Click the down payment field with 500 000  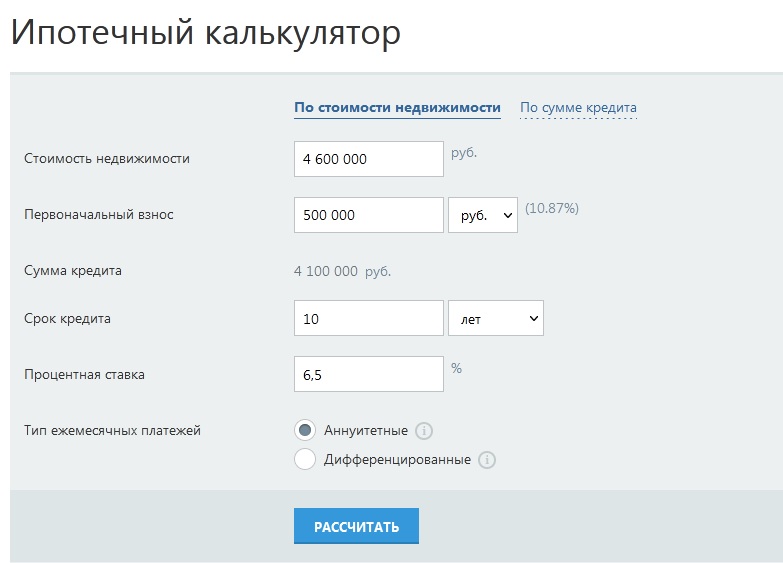tap(368, 215)
